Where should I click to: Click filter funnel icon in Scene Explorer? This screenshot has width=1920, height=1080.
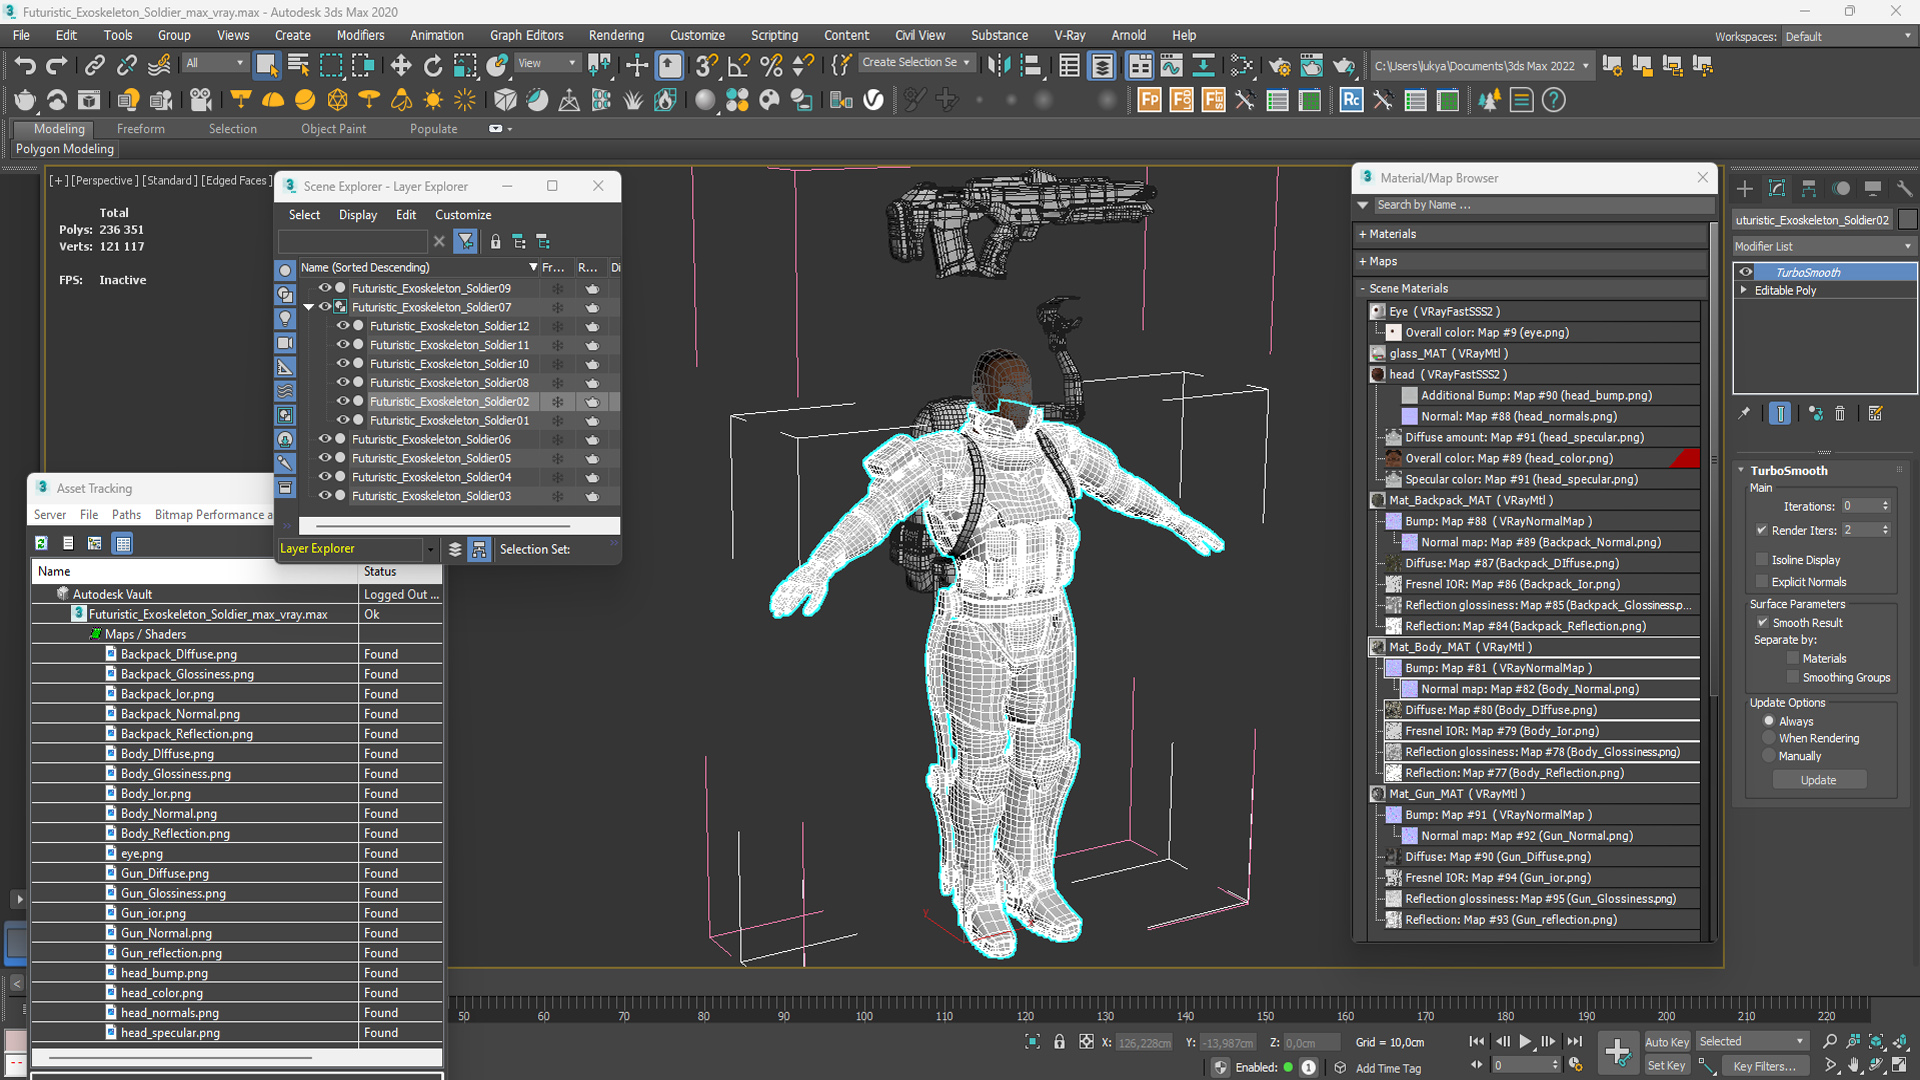point(465,241)
